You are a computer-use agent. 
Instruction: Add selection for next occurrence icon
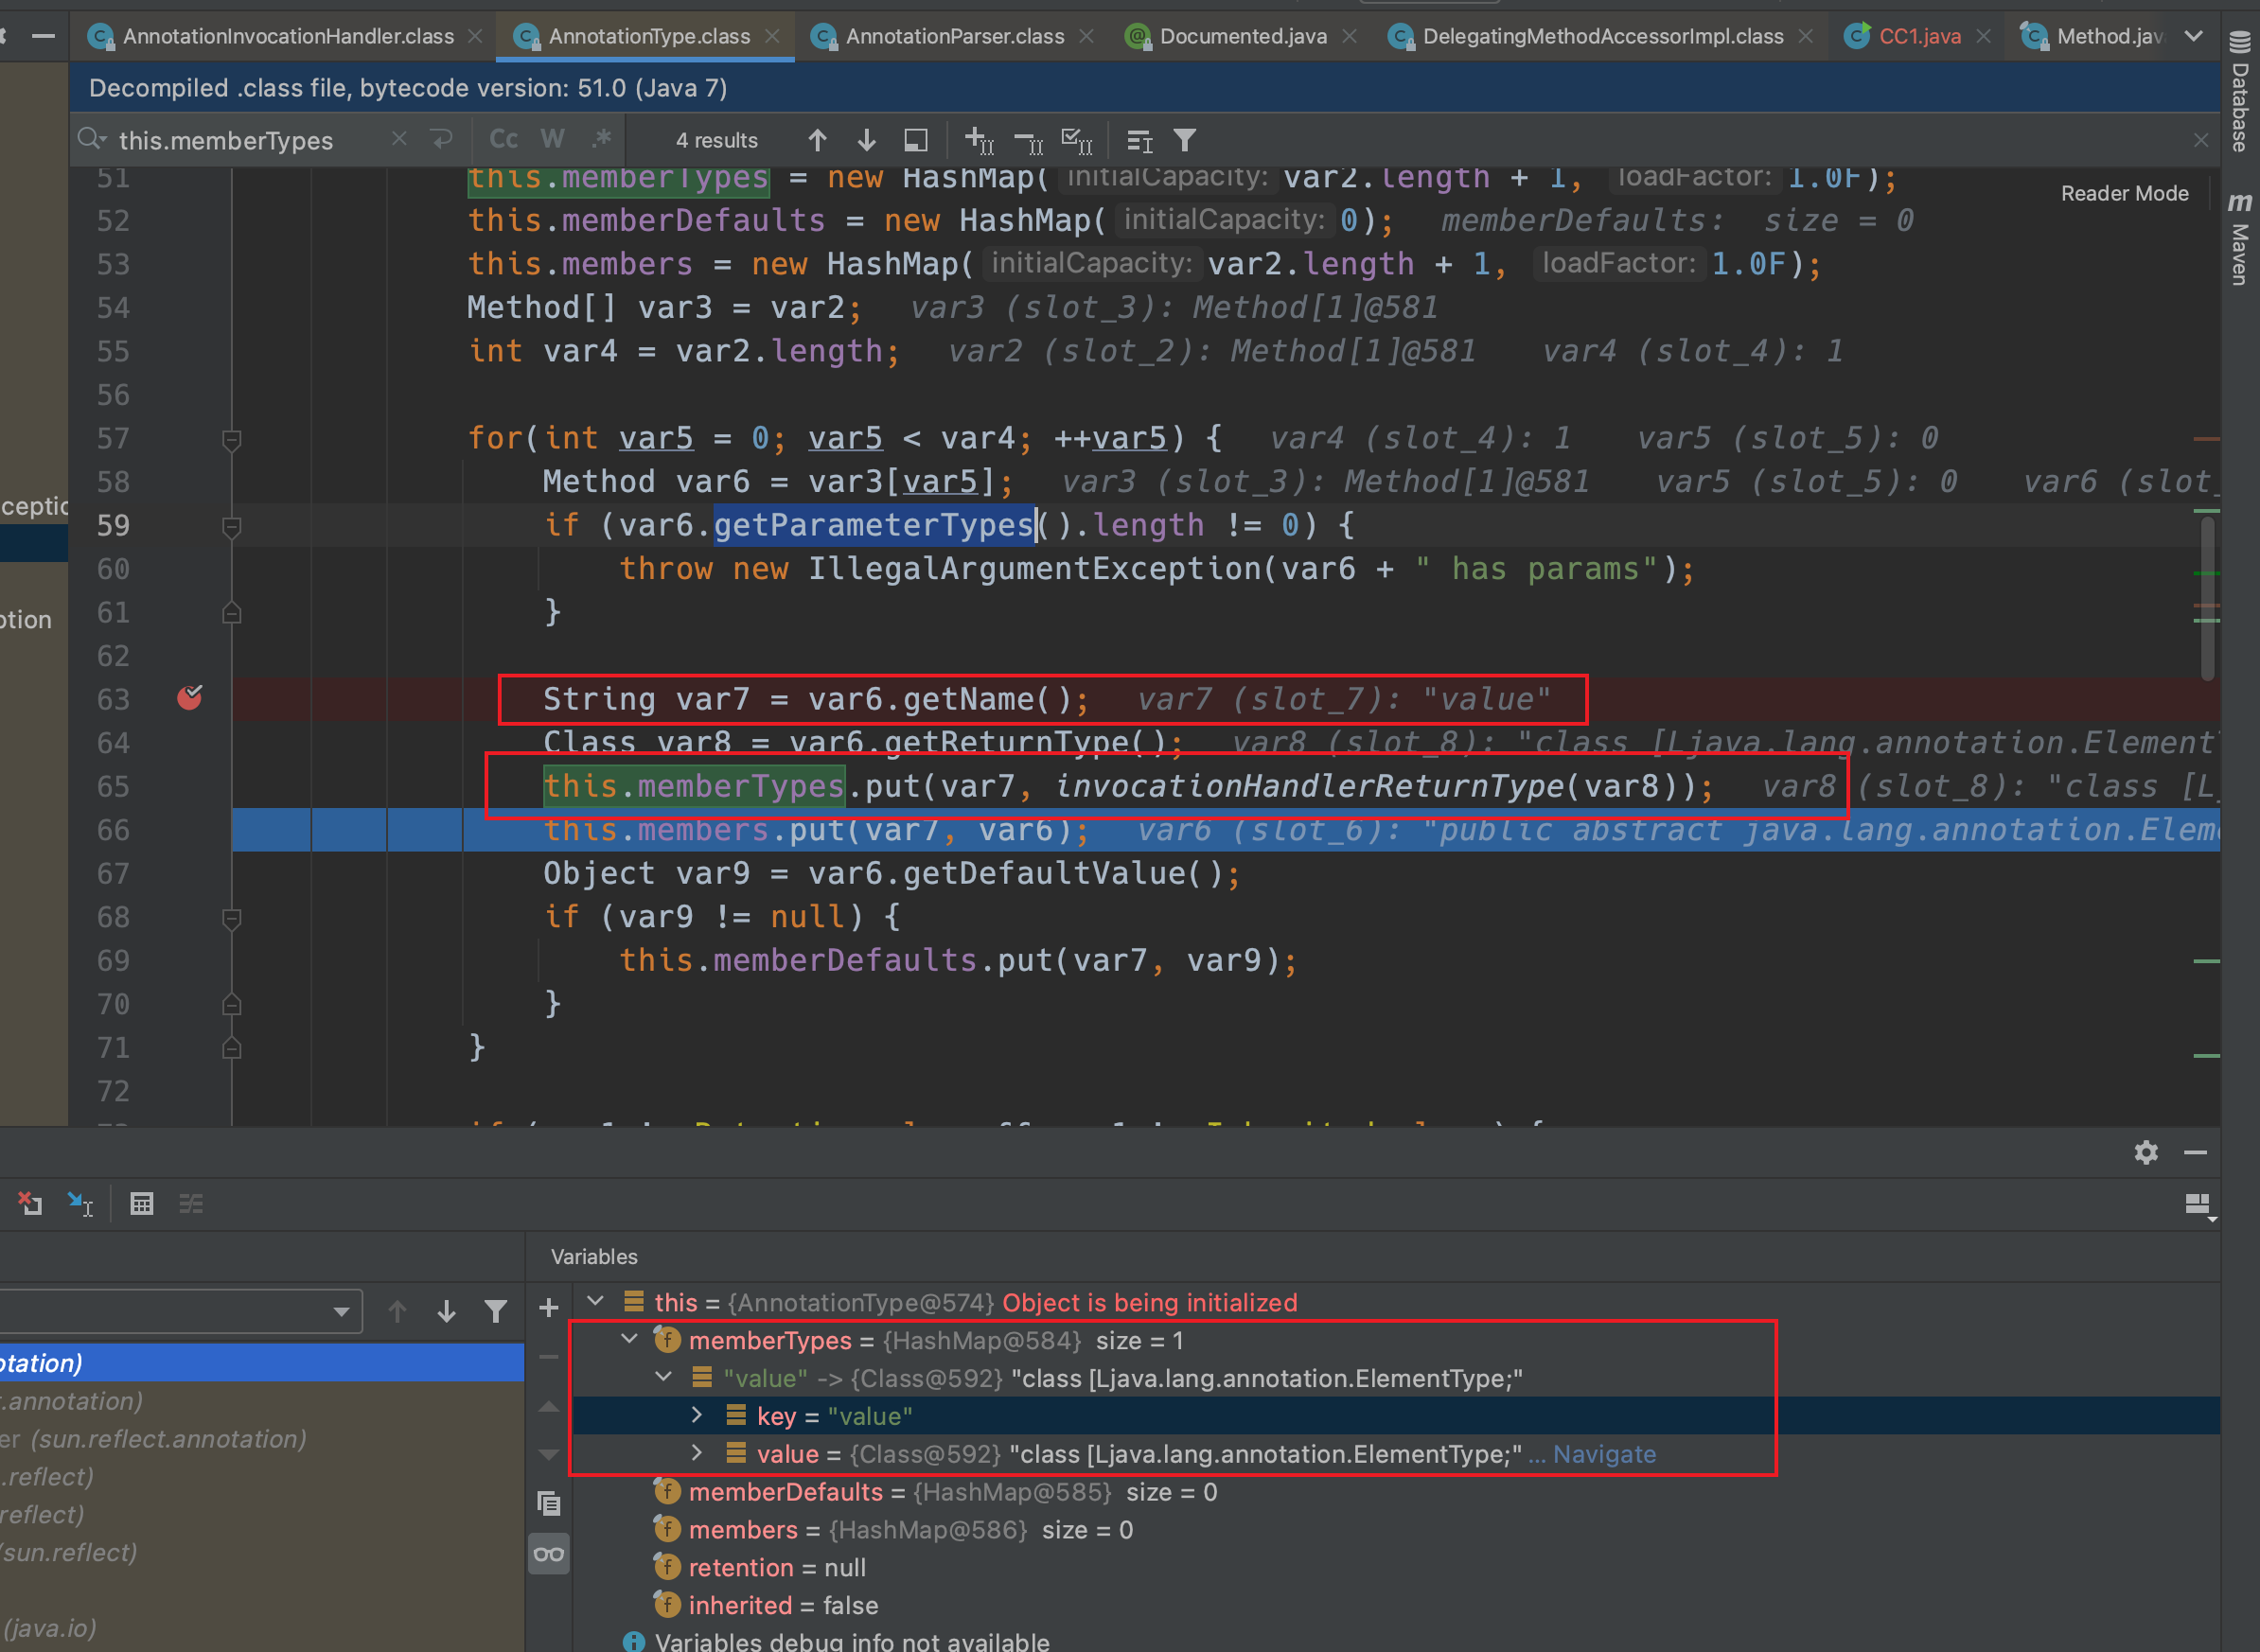tap(978, 140)
